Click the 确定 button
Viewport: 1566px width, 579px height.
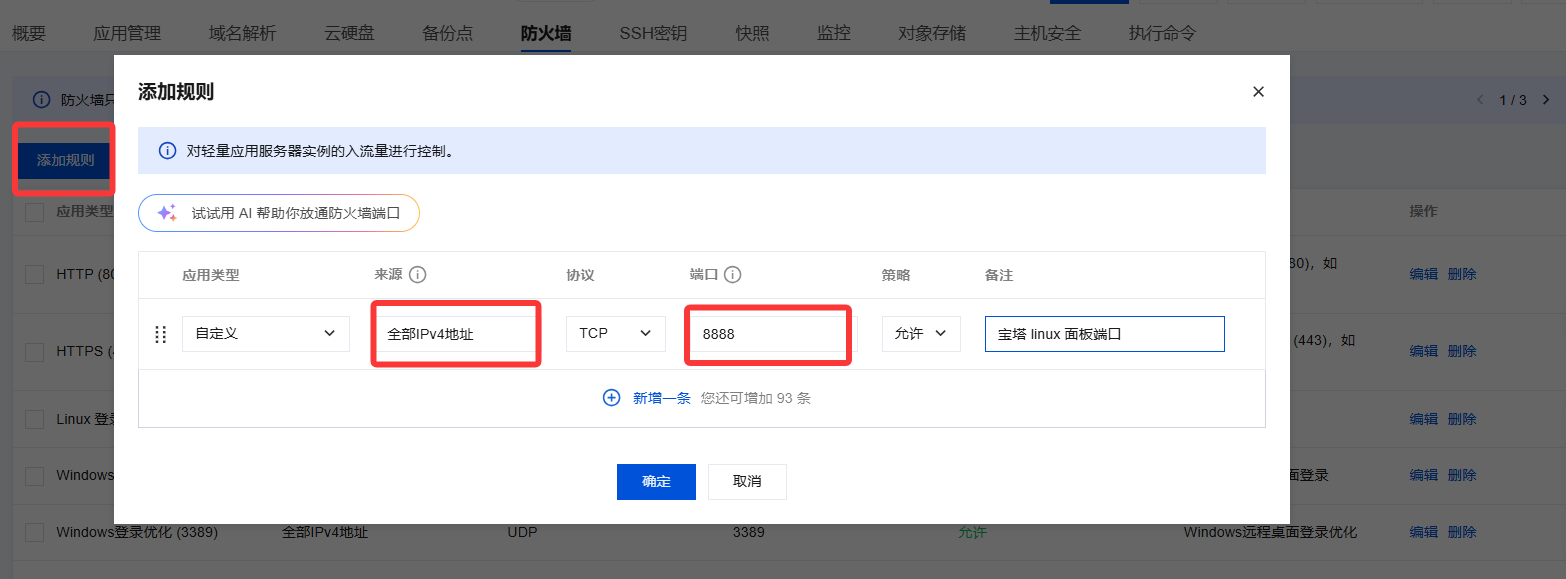click(x=656, y=481)
